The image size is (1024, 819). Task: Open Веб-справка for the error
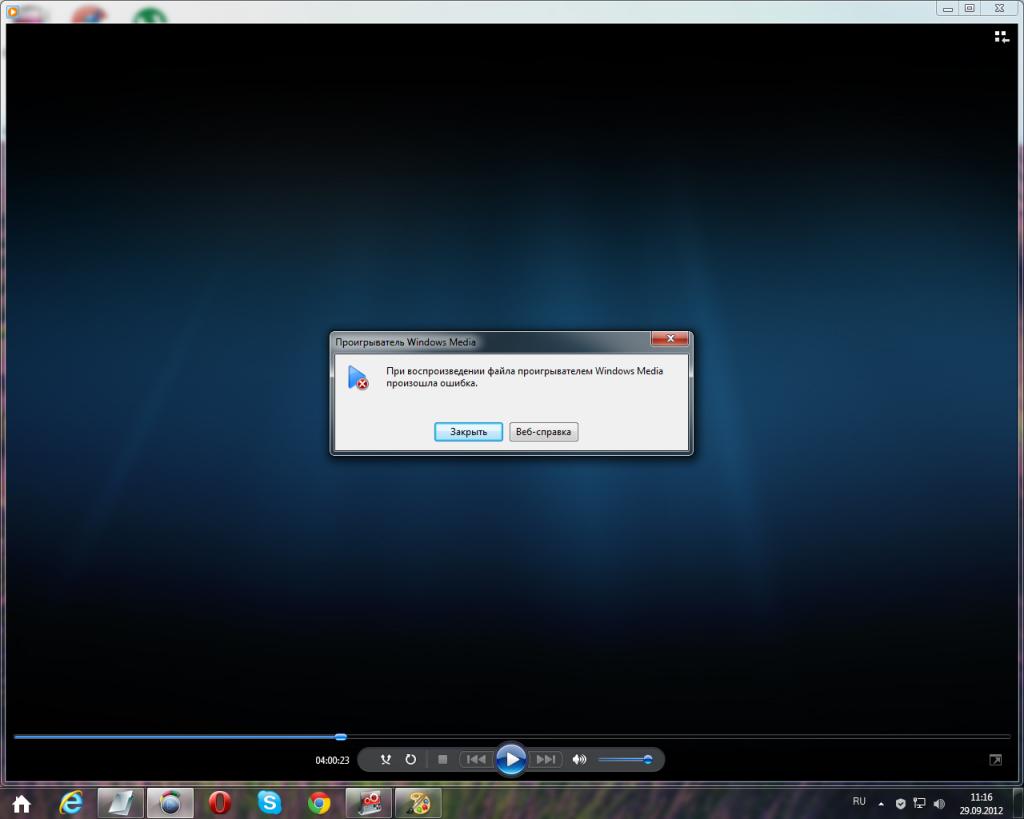tap(543, 432)
